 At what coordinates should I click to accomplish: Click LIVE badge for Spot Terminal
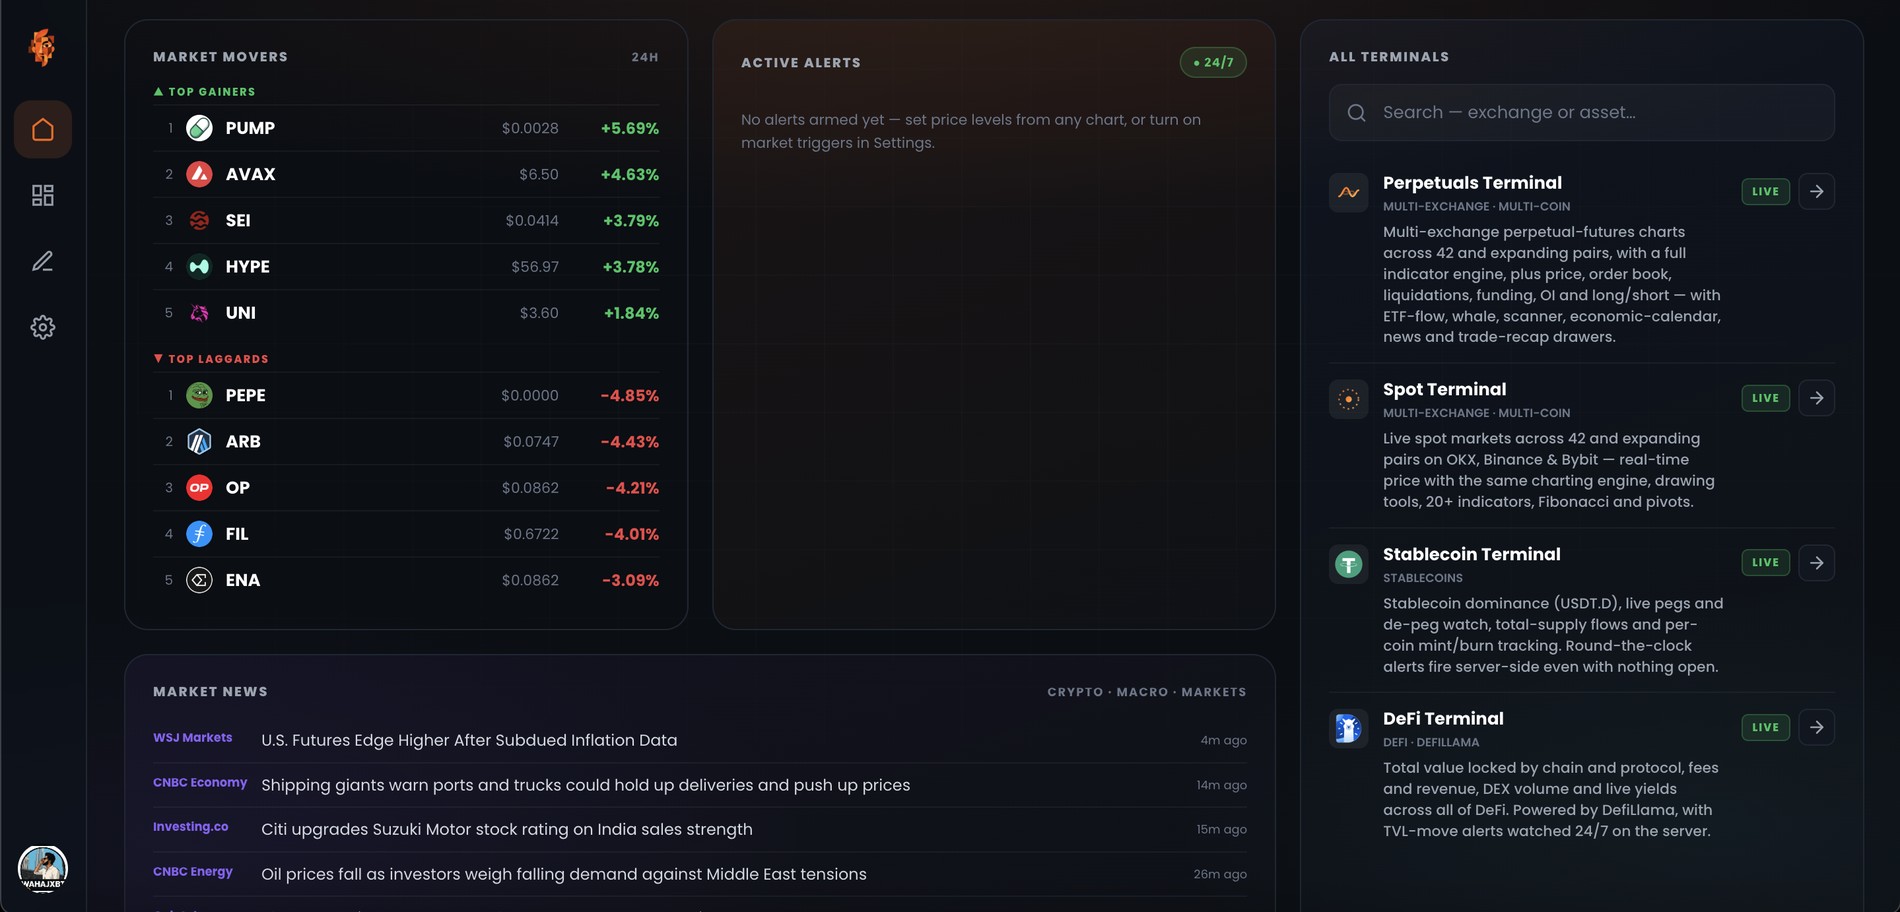pyautogui.click(x=1766, y=398)
